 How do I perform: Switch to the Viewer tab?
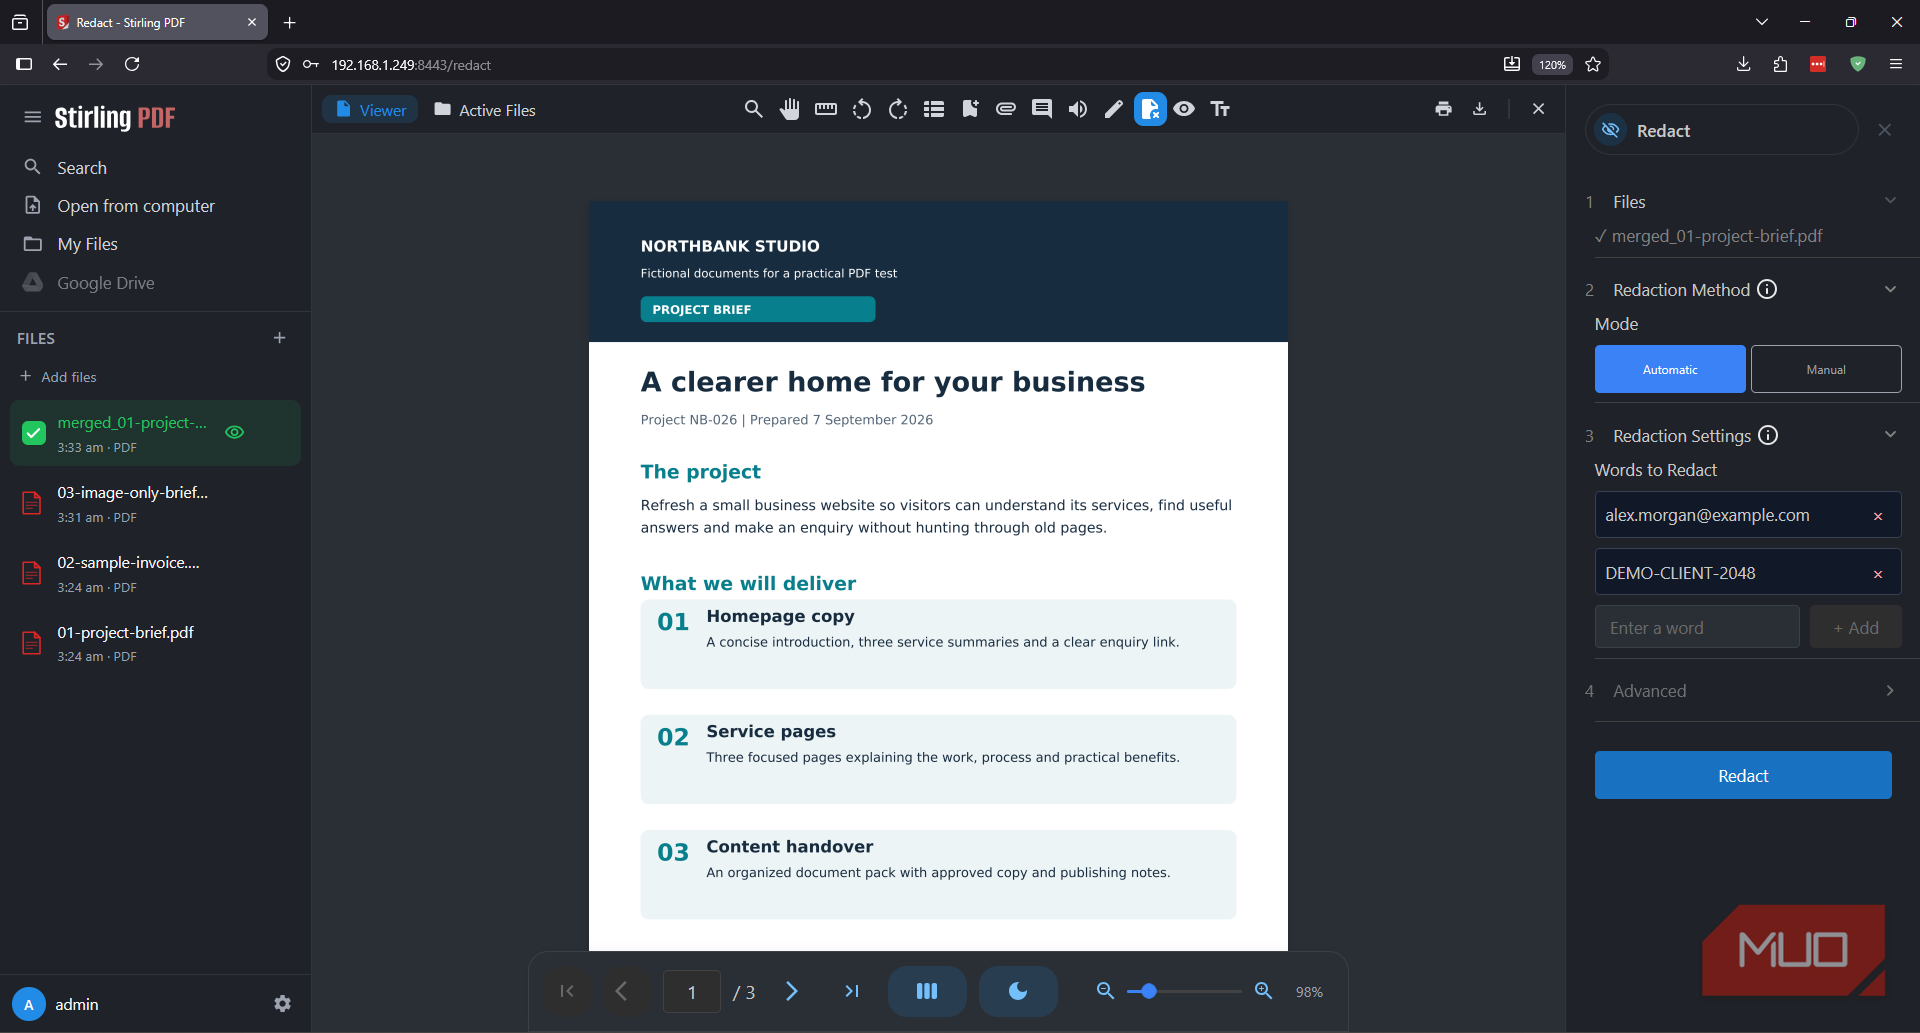[x=371, y=110]
